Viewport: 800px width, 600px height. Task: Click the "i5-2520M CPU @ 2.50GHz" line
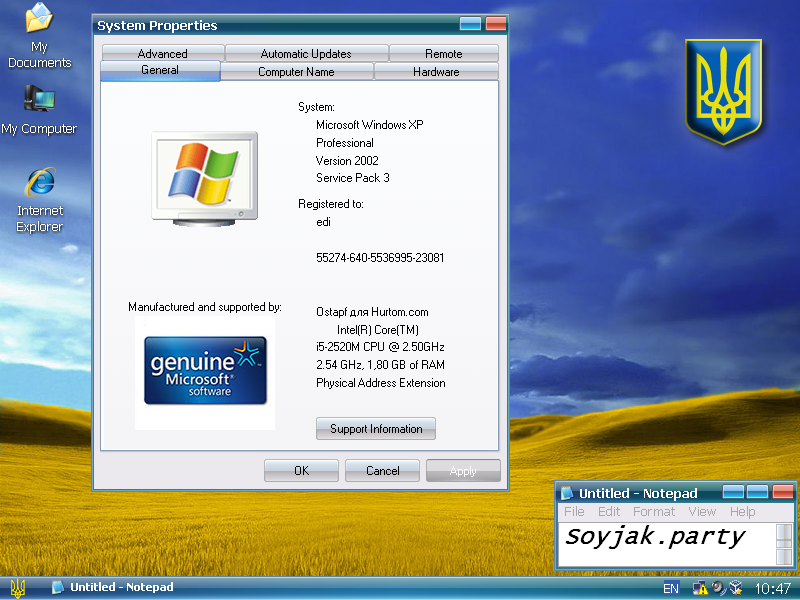click(380, 347)
